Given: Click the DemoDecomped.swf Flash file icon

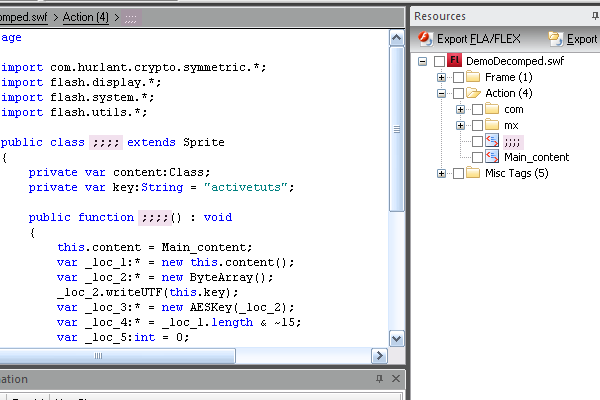Looking at the screenshot, I should [x=454, y=62].
